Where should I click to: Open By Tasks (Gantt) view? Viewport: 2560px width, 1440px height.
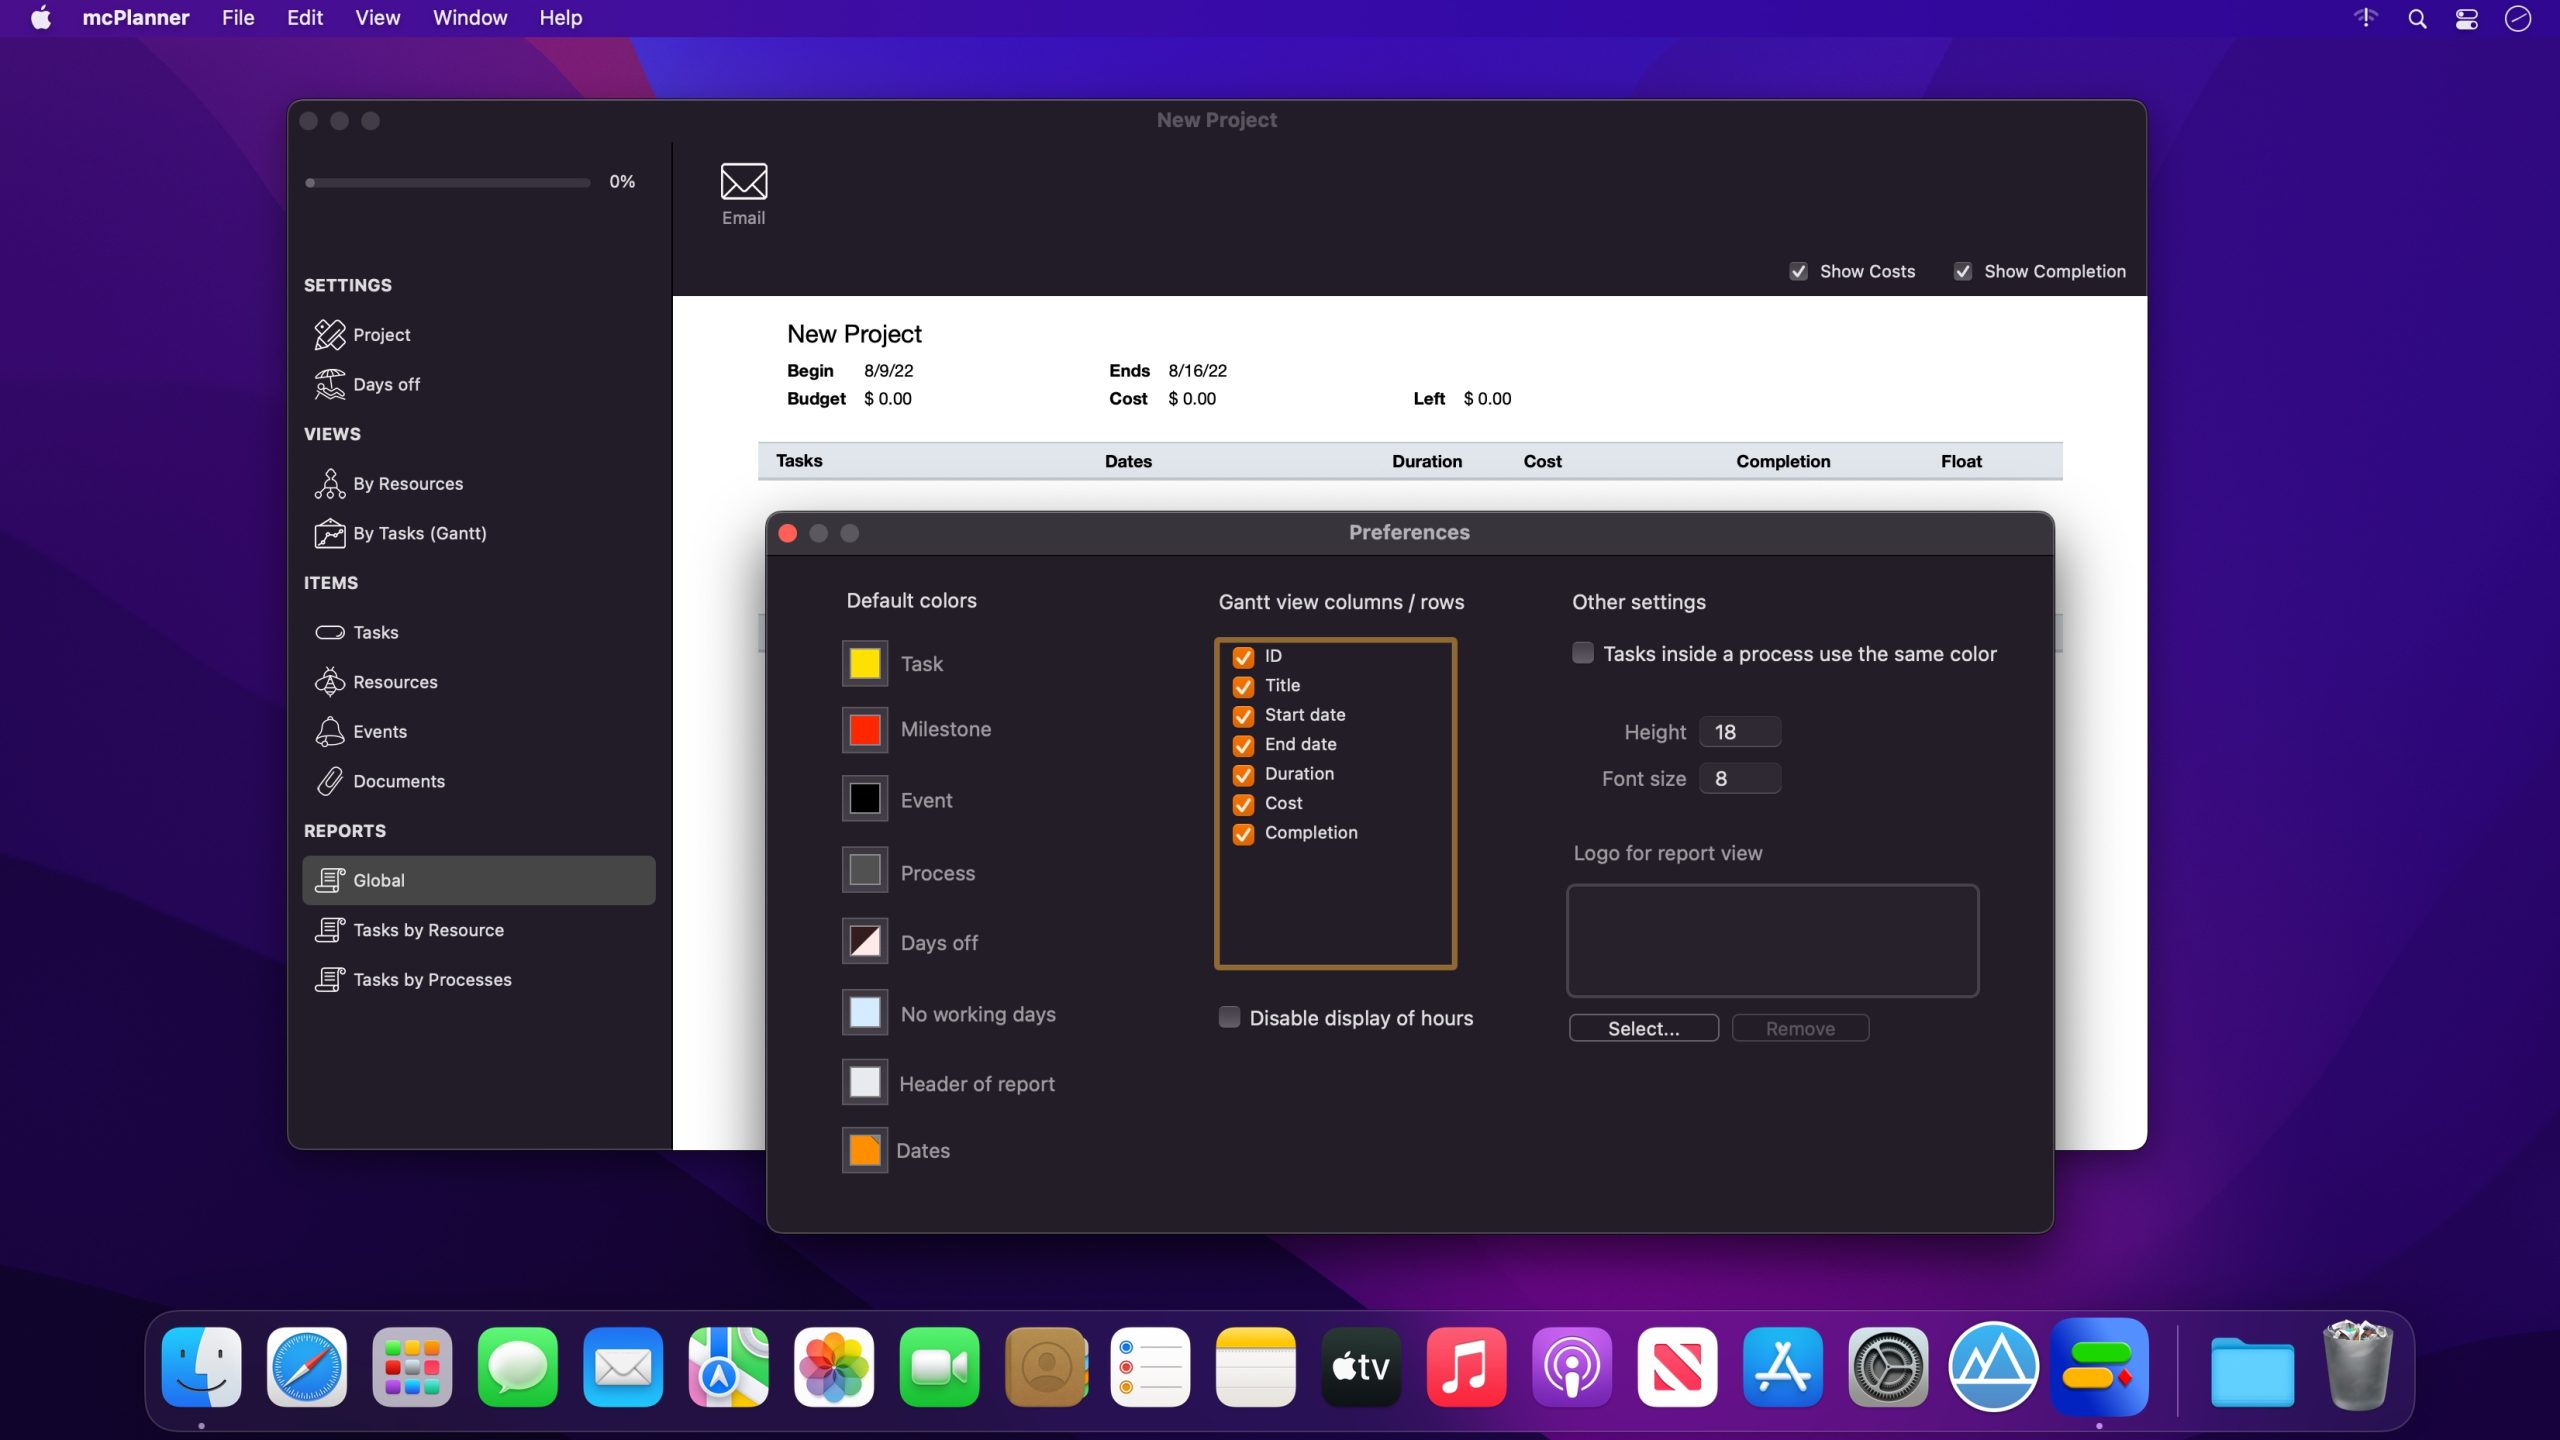419,534
